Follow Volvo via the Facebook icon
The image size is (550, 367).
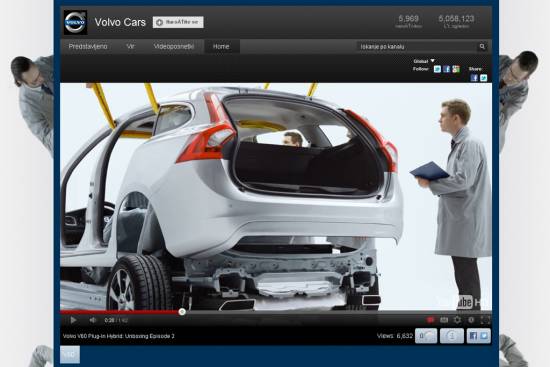pyautogui.click(x=447, y=69)
